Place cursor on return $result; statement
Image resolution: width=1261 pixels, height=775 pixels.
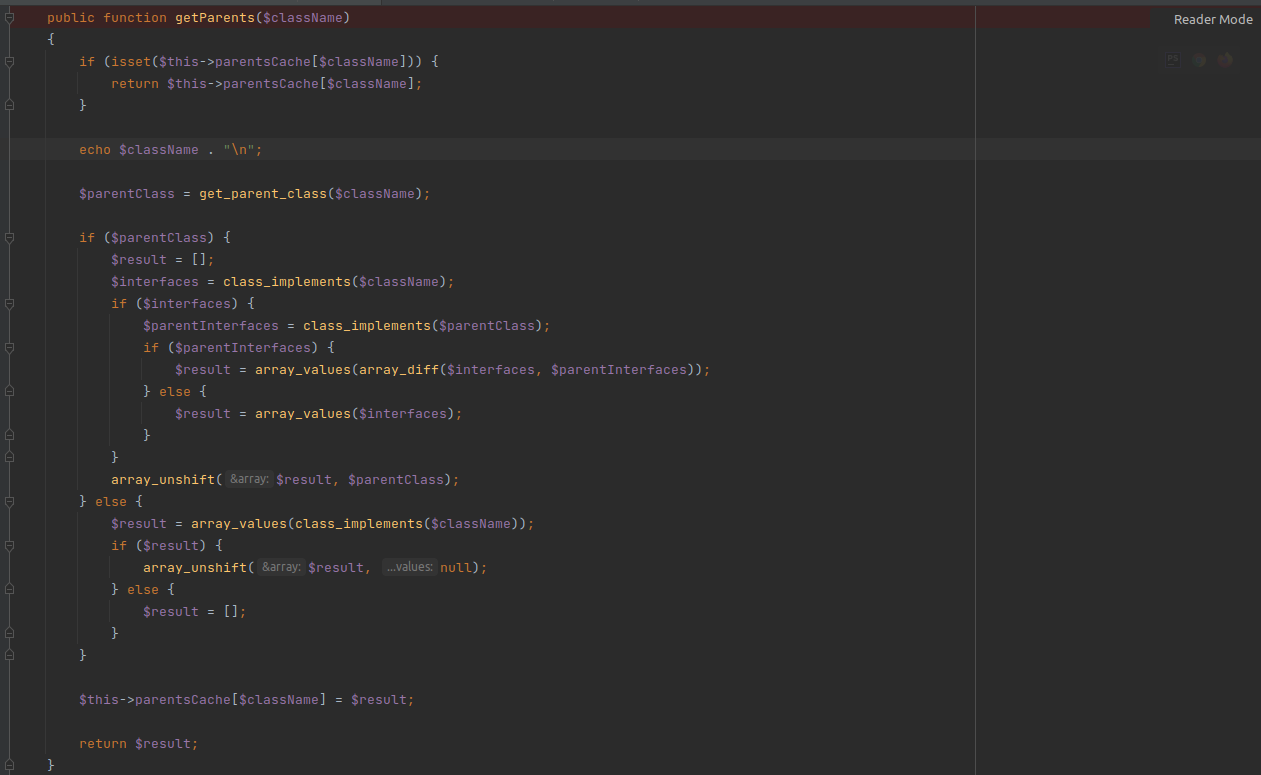pos(139,744)
